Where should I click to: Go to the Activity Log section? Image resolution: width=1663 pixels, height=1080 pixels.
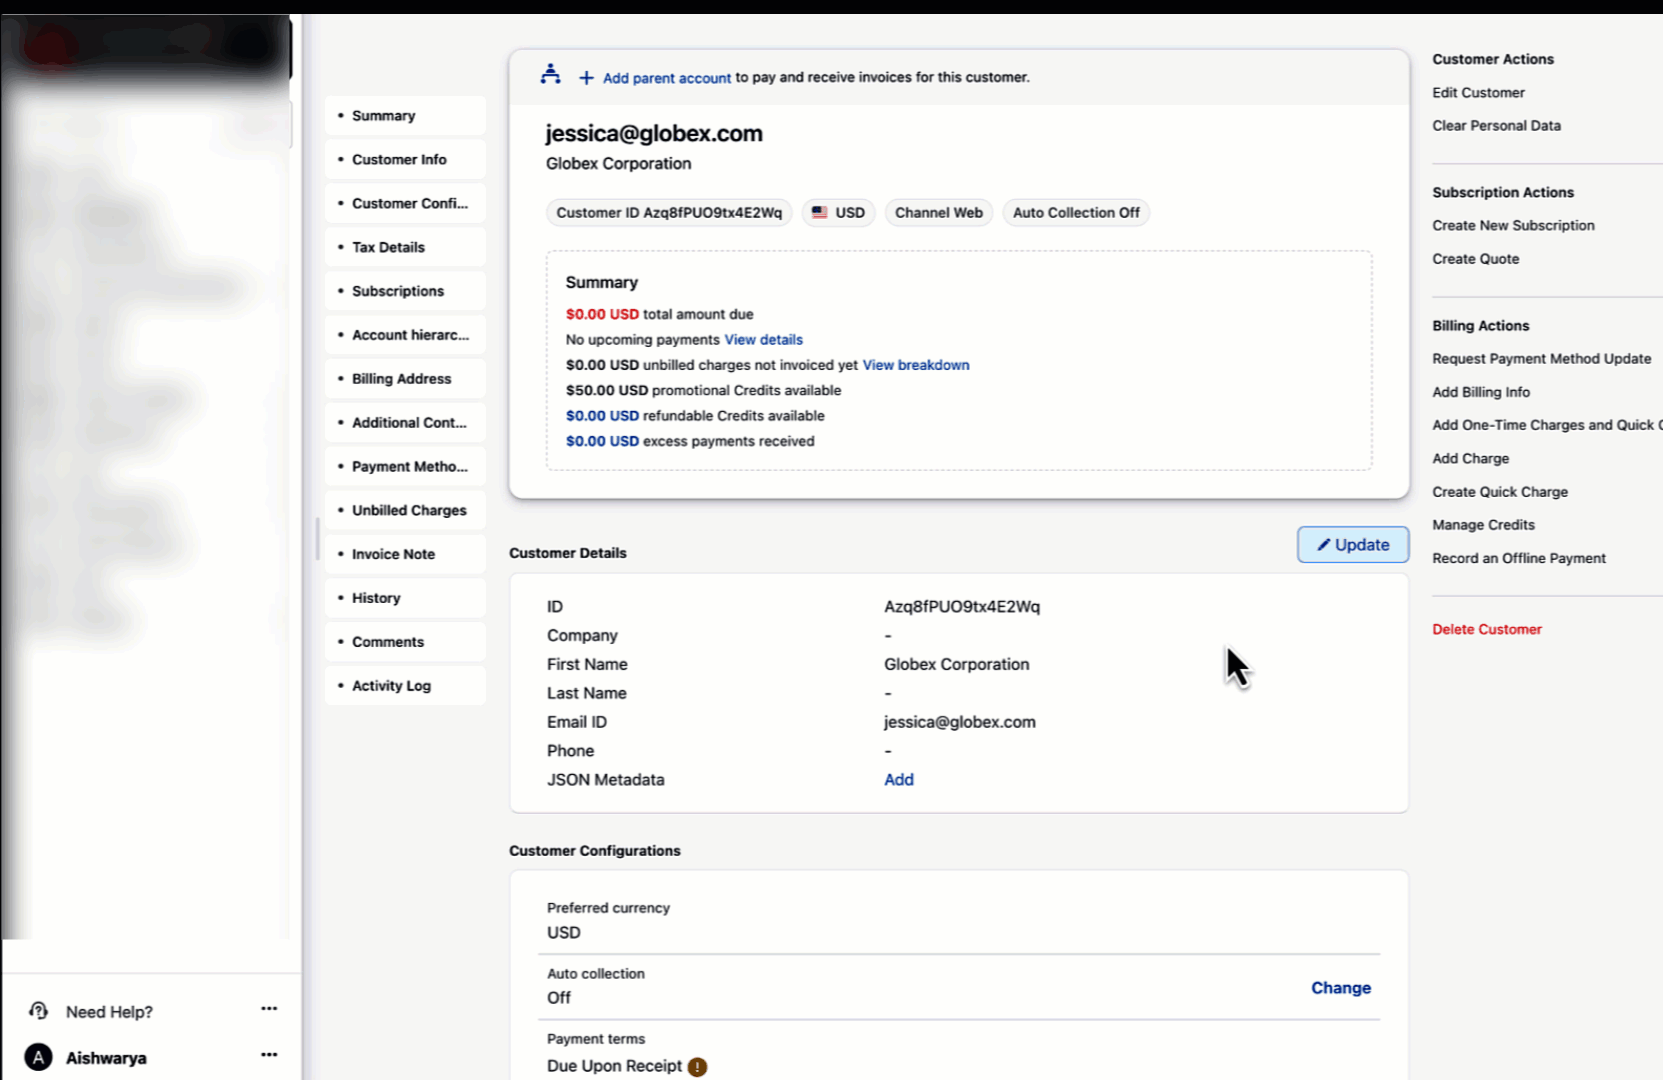[x=391, y=686]
